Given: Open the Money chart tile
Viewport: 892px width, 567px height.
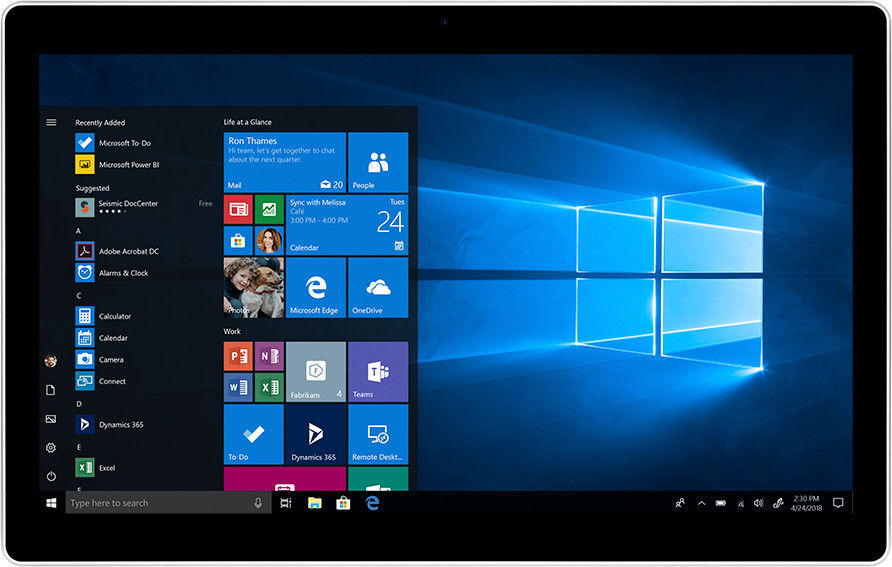Looking at the screenshot, I should tap(269, 209).
